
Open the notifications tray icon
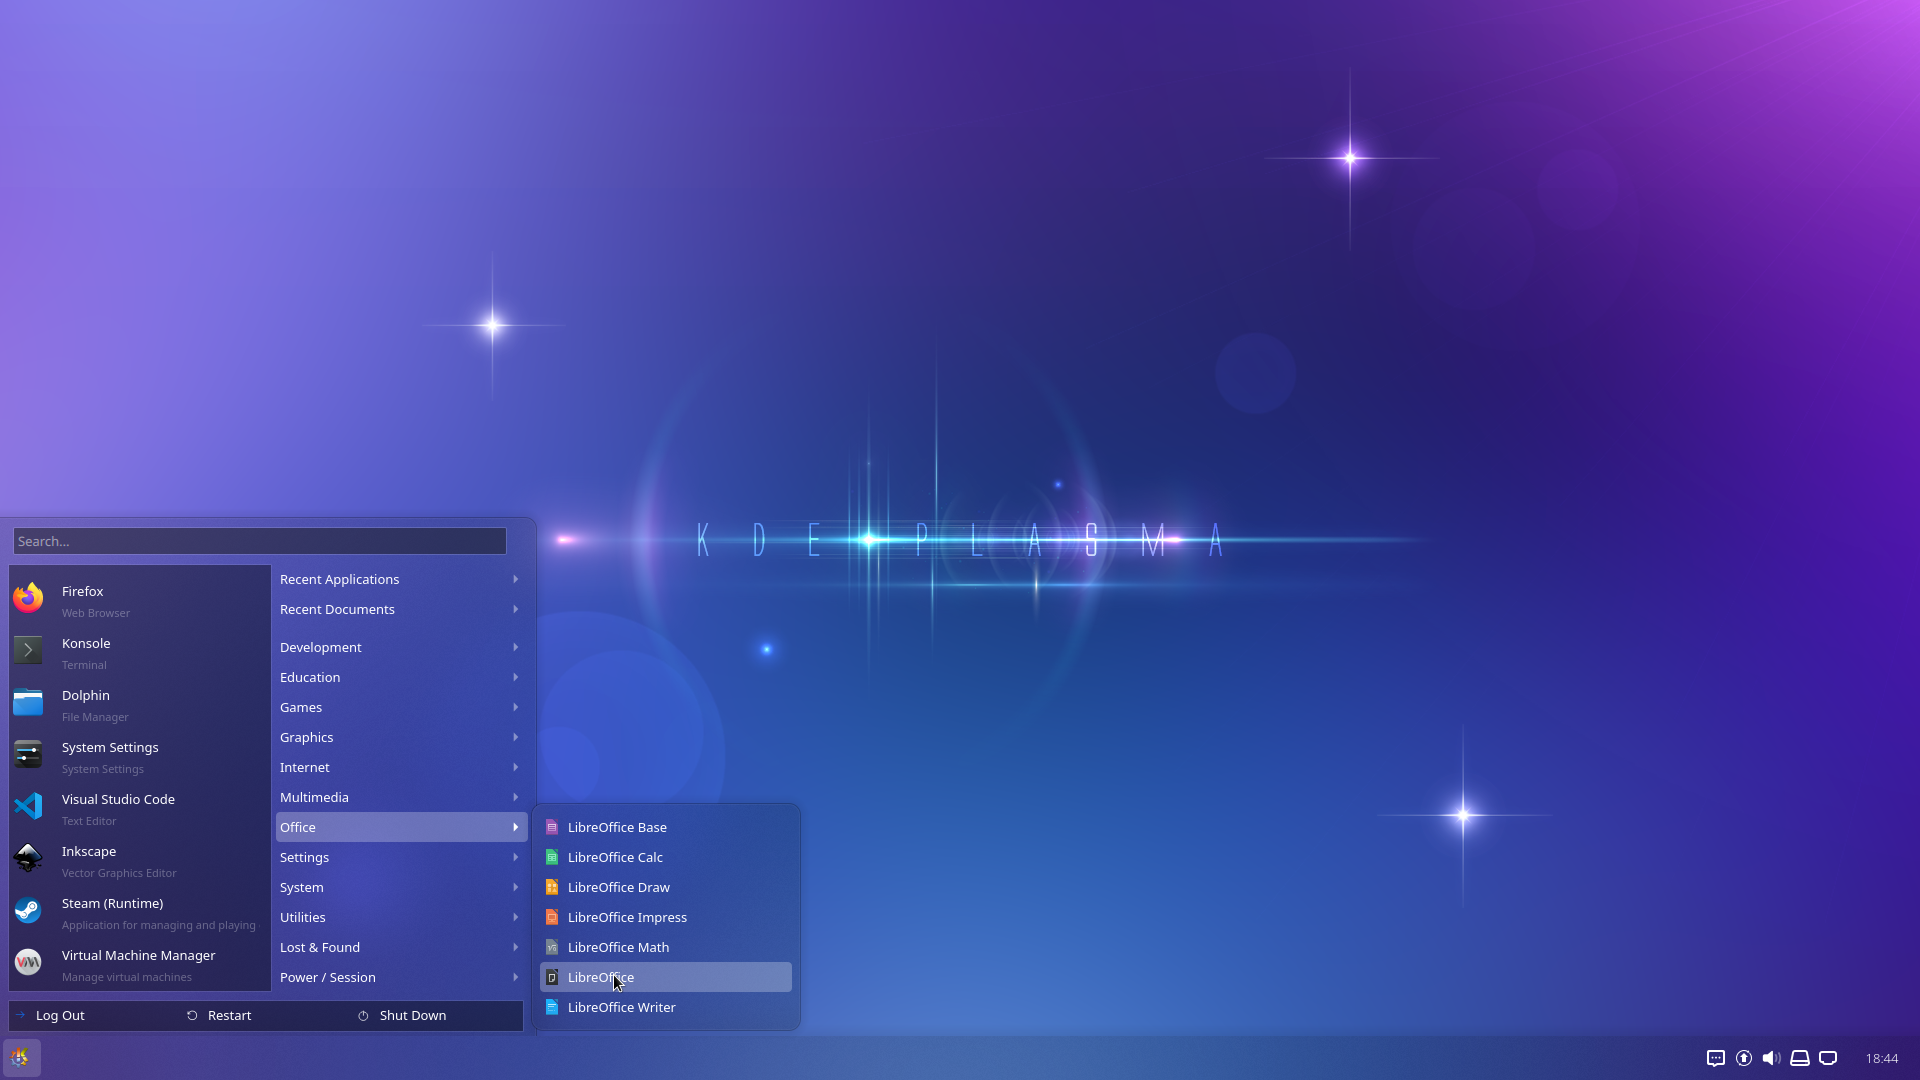pos(1716,1058)
